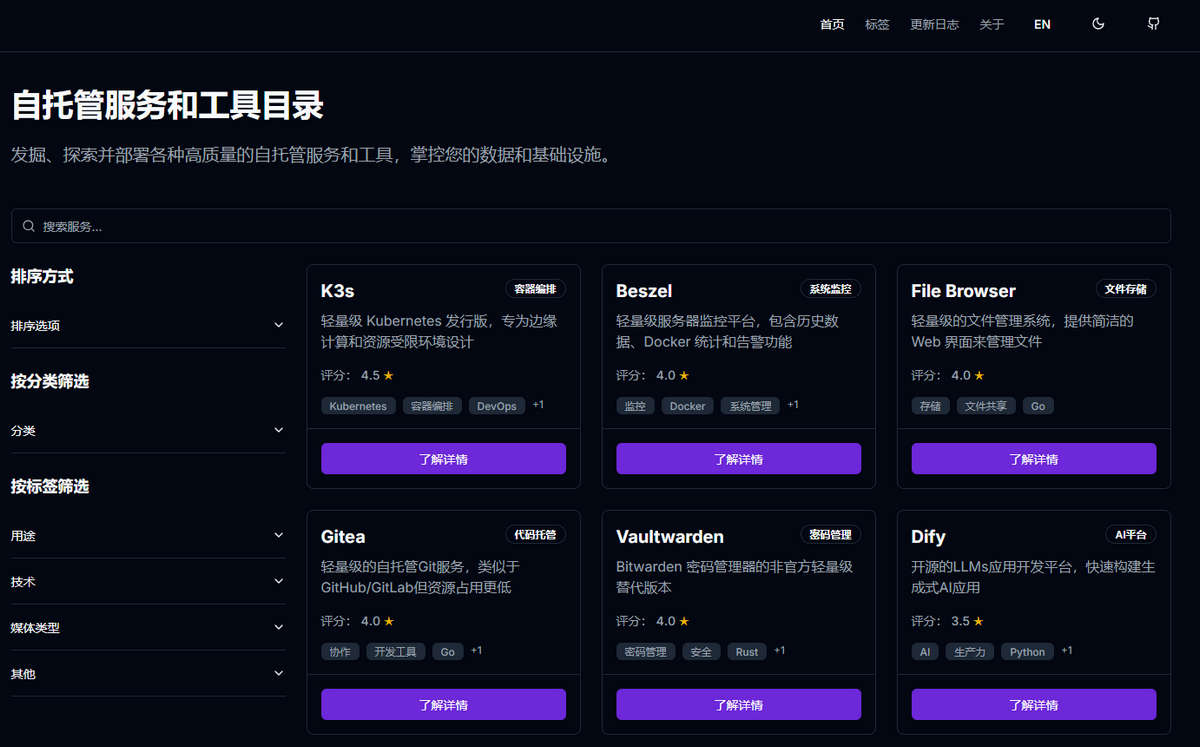
Task: Switch language to EN
Action: [1042, 24]
